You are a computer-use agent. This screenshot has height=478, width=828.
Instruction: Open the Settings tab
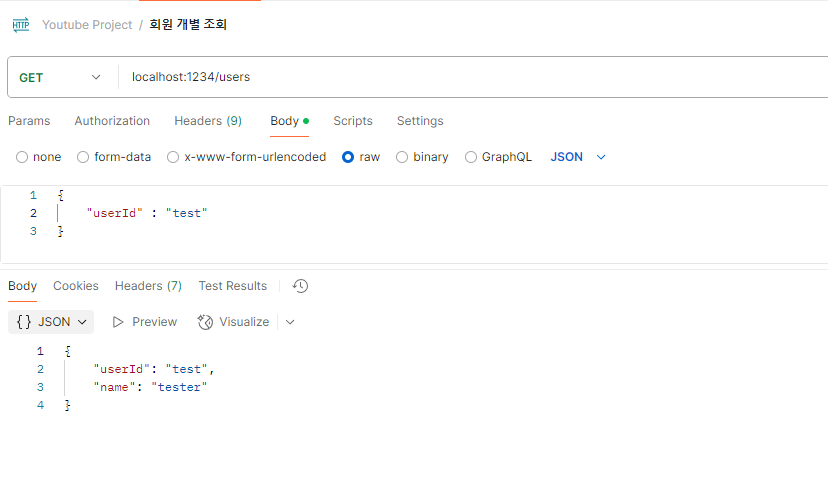pyautogui.click(x=420, y=121)
